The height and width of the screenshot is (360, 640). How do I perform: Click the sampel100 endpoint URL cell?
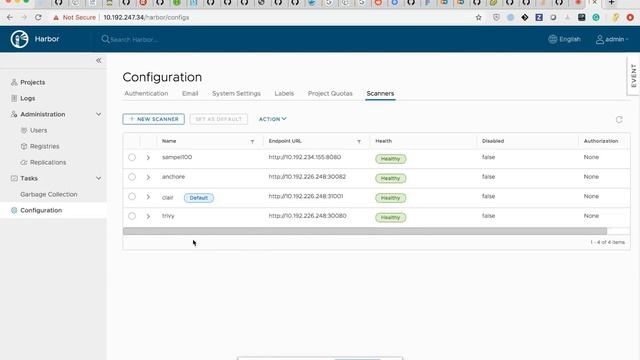304,157
